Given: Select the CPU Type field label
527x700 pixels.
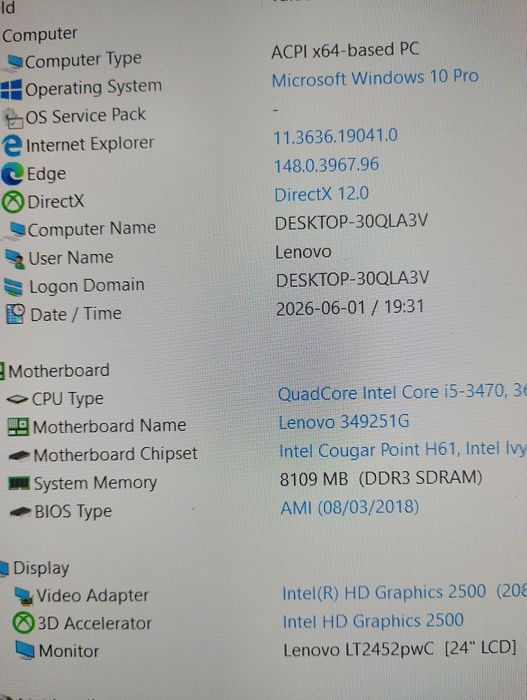Looking at the screenshot, I should click(68, 399).
